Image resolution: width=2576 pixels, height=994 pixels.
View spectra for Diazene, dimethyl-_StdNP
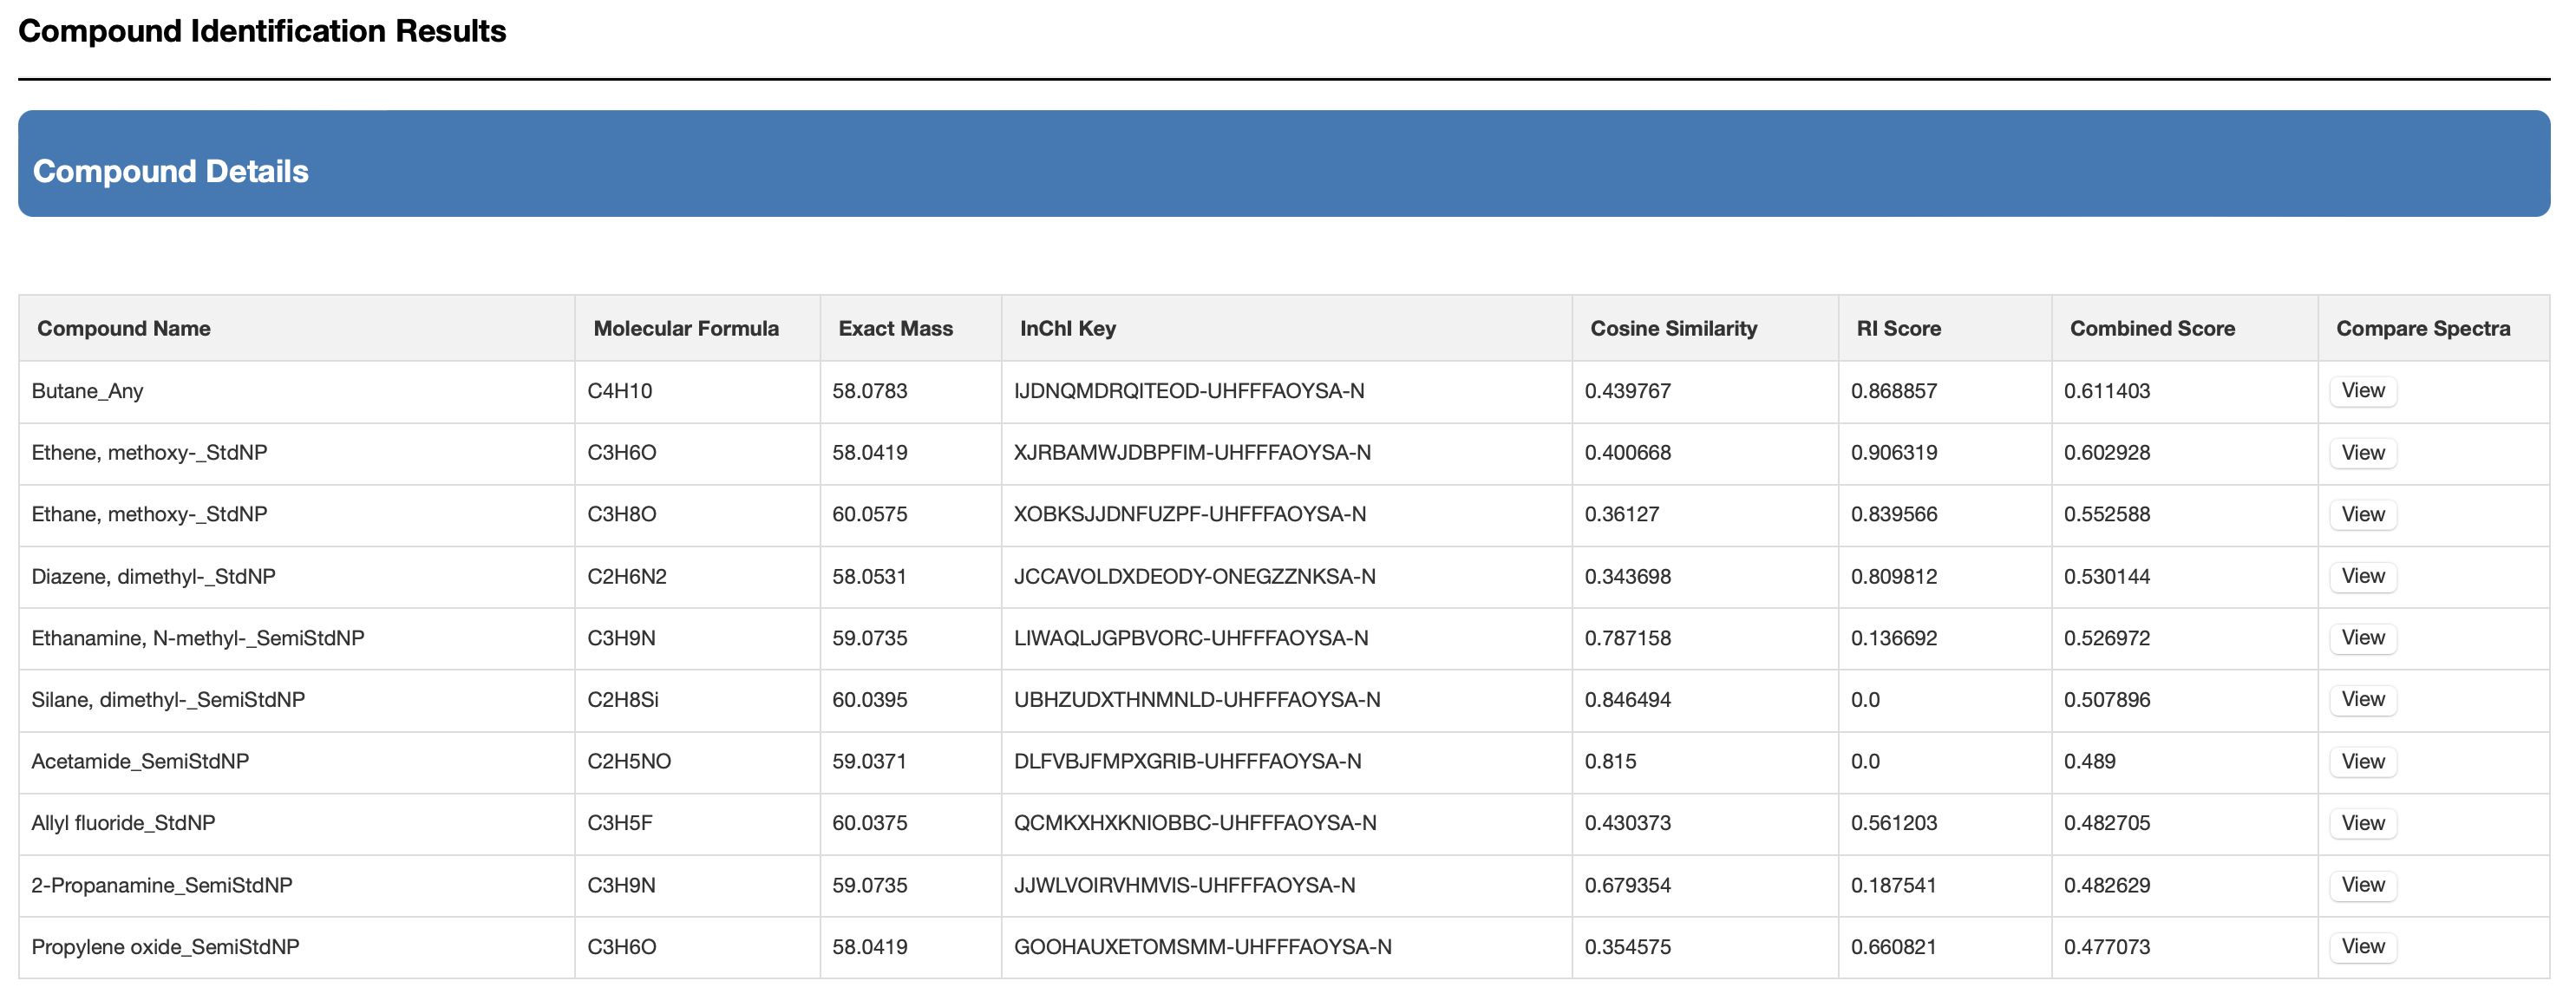coord(2362,576)
